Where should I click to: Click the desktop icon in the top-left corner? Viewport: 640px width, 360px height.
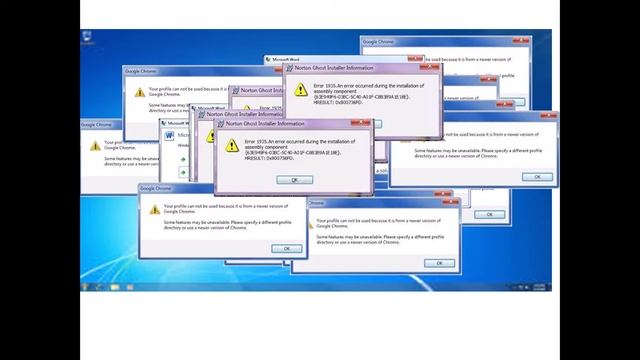(88, 37)
